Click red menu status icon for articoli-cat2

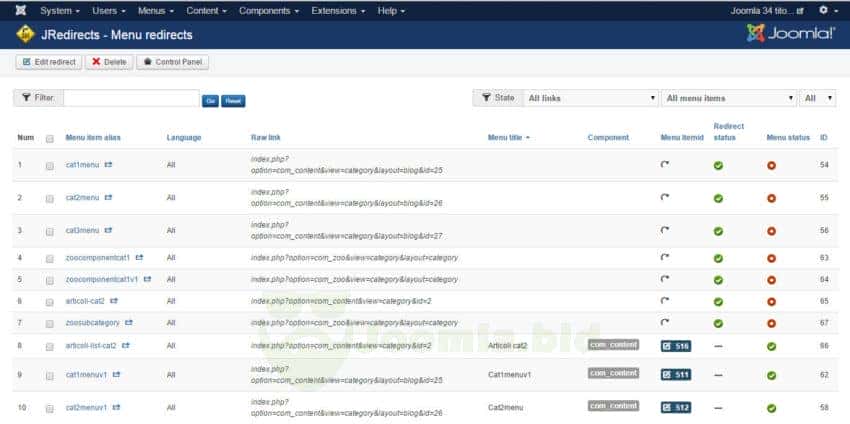click(x=771, y=301)
